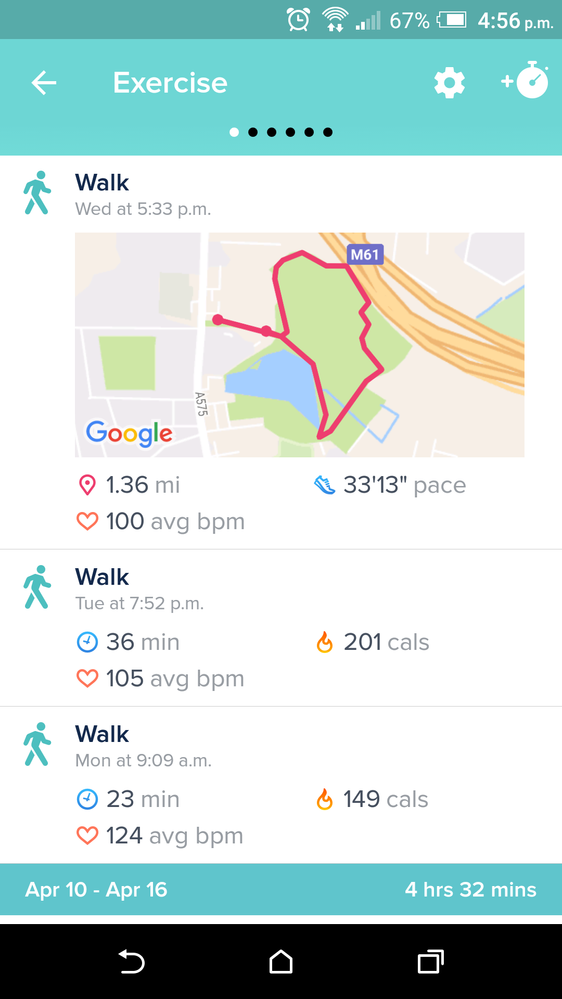The height and width of the screenshot is (999, 562).
Task: Open Wed 5:33 p.m. Walk entry title
Action: (102, 183)
